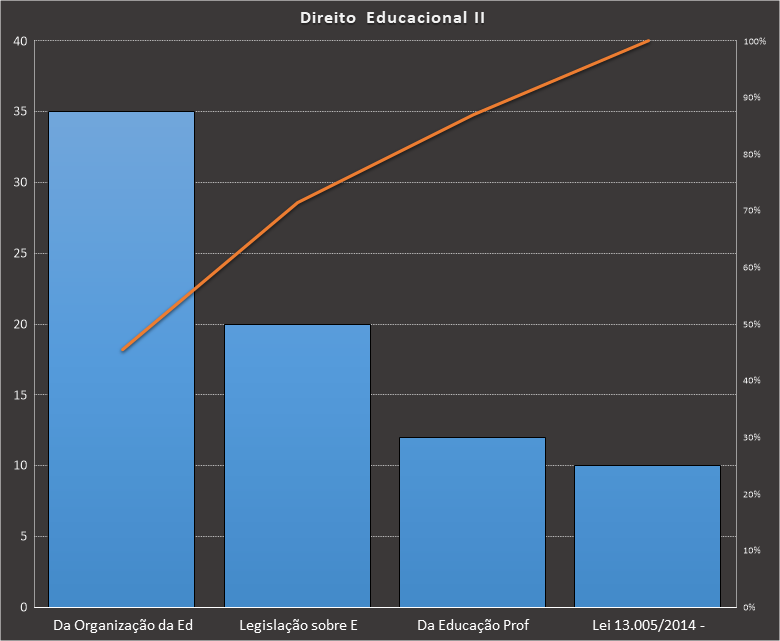This screenshot has width=780, height=641.
Task: Select the Da Educação Prof category label
Action: 472,626
